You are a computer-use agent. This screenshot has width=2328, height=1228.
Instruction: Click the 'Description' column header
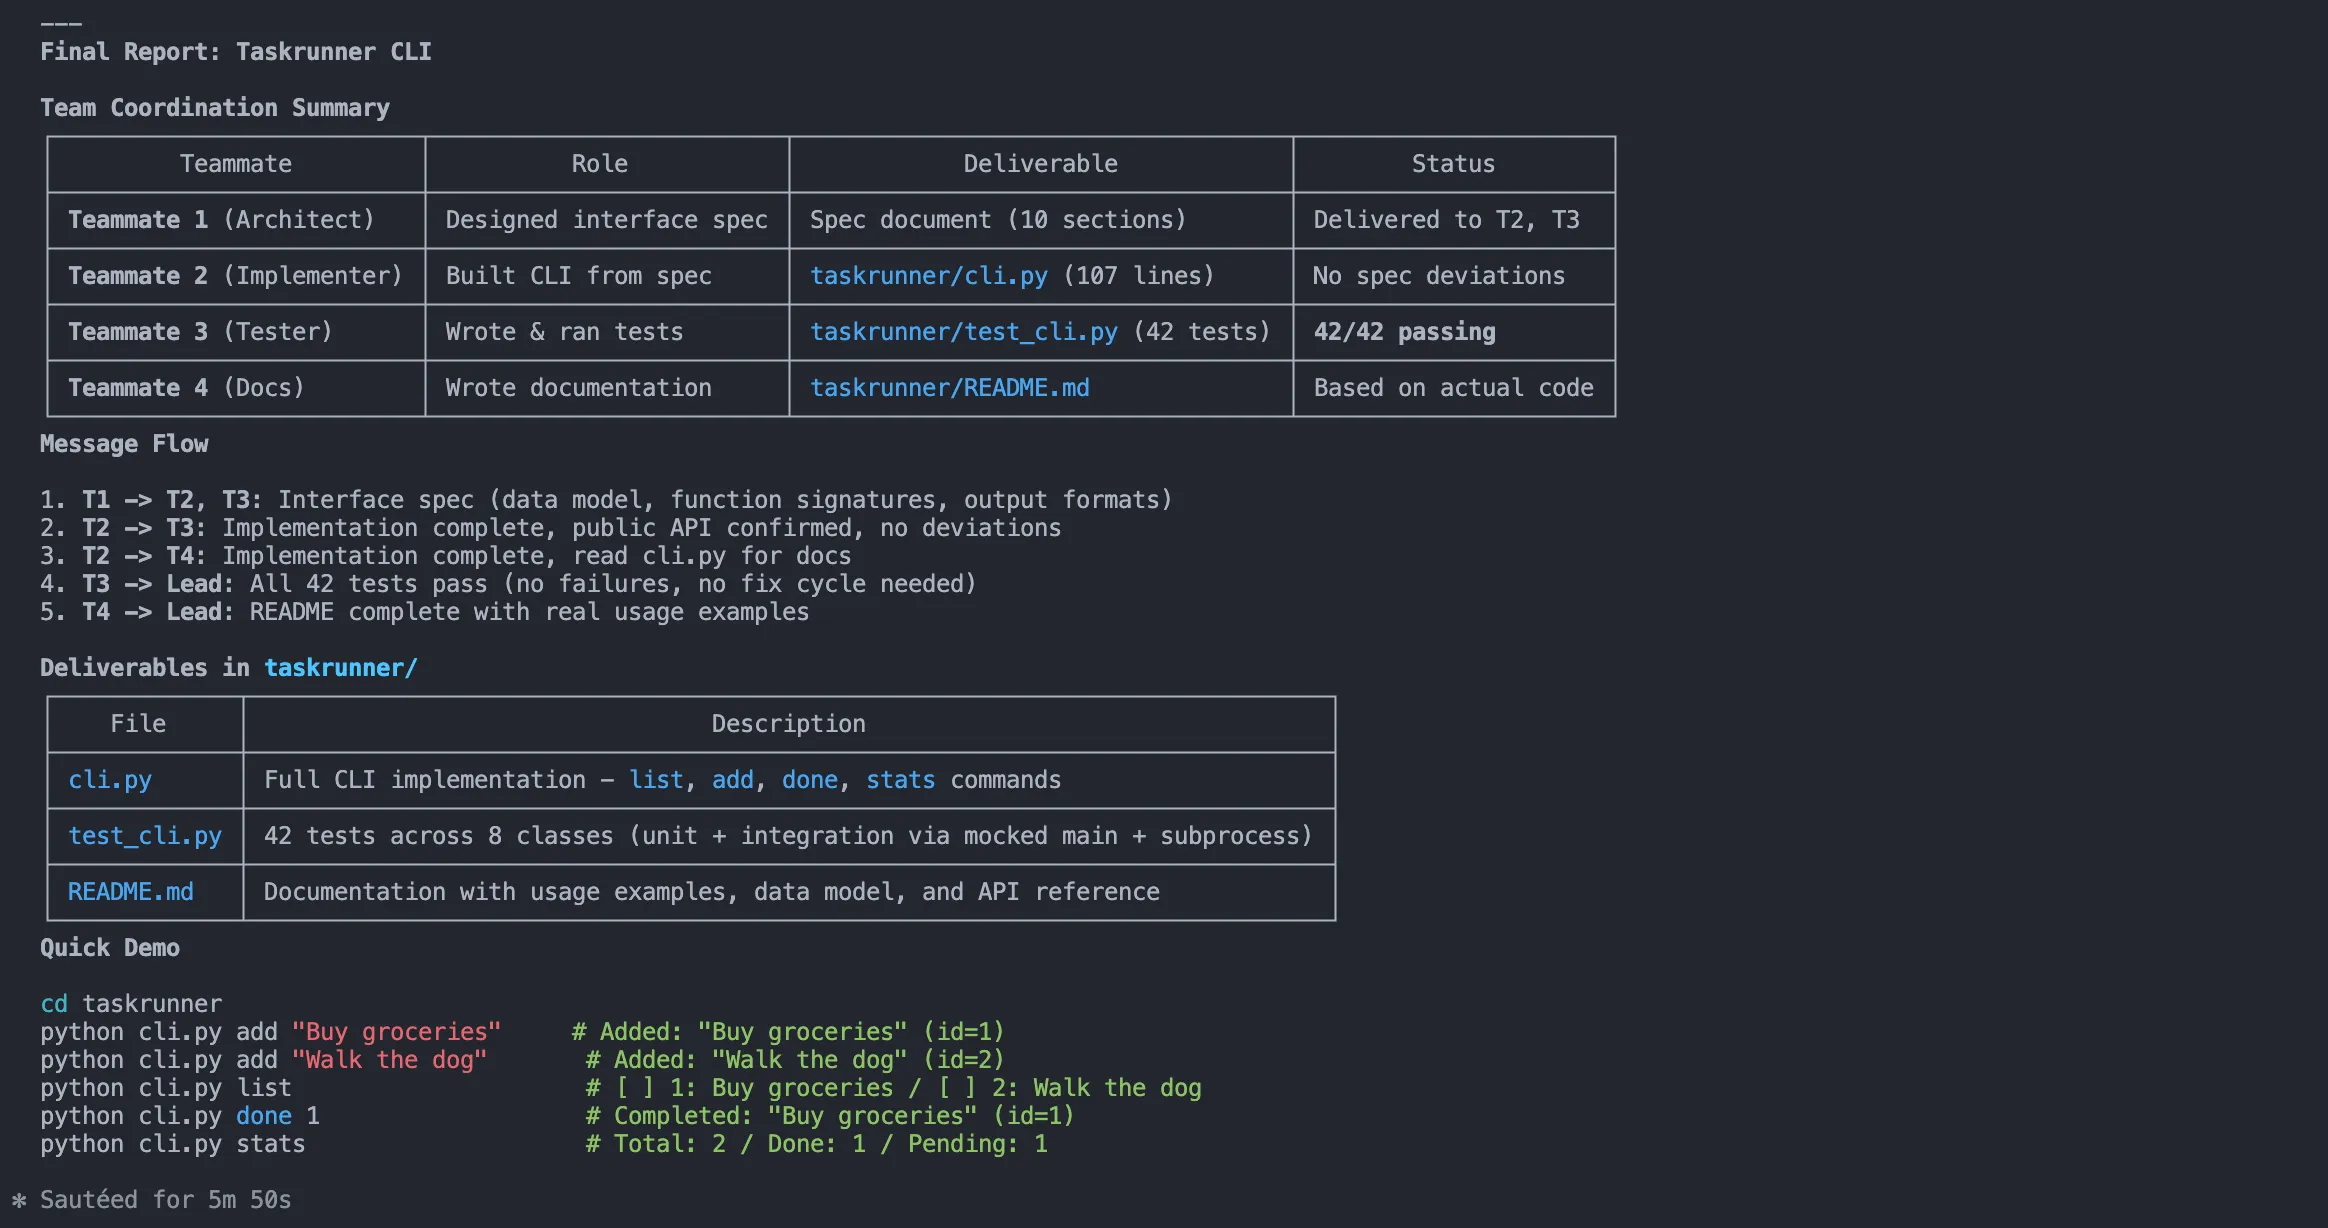(789, 724)
